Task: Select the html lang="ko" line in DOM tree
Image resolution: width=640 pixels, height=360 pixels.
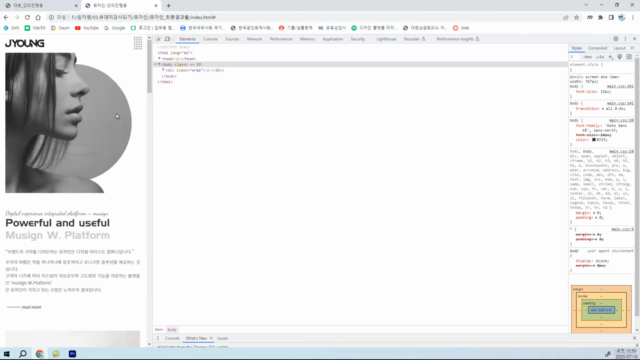Action: 175,53
